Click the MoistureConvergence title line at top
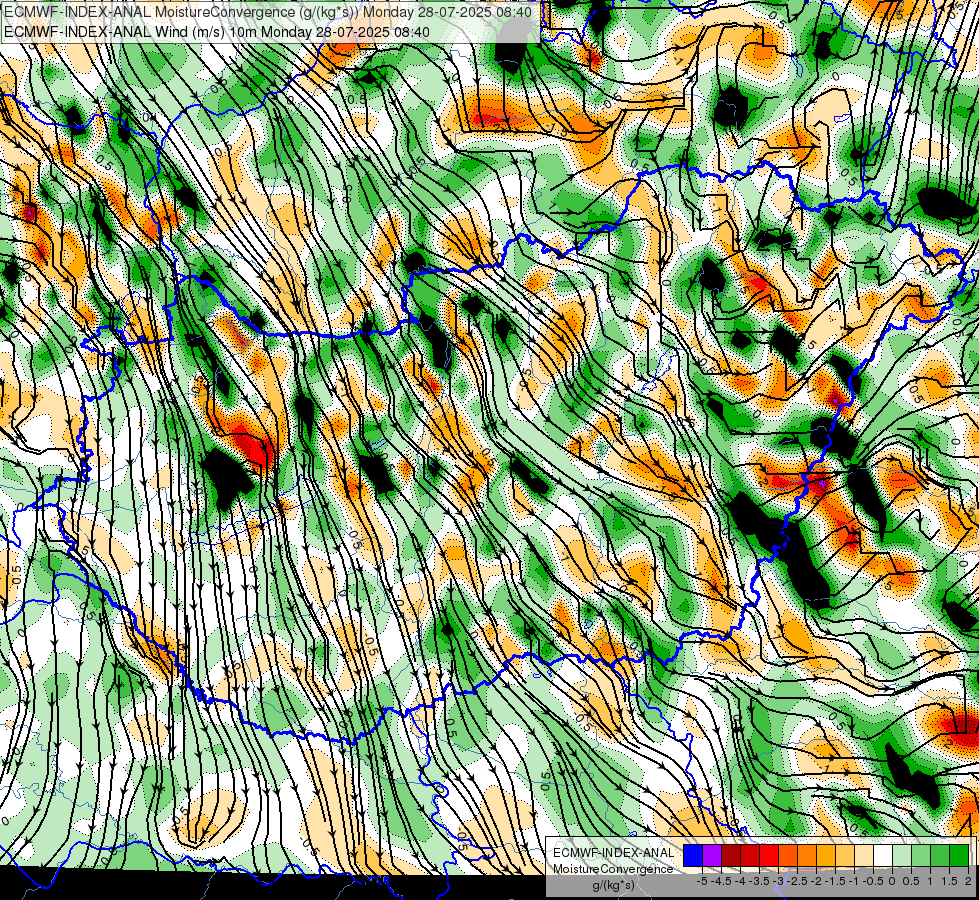This screenshot has width=979, height=900. [268, 12]
